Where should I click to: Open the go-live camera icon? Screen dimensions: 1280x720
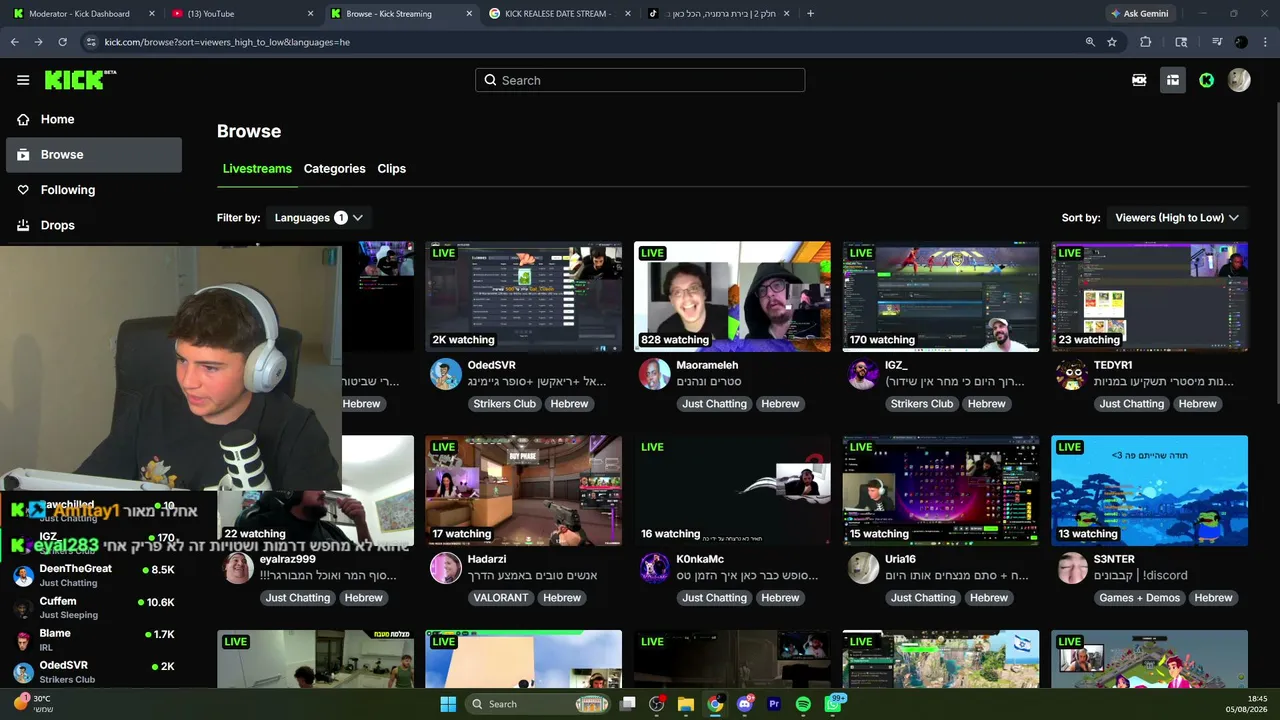(x=1139, y=80)
